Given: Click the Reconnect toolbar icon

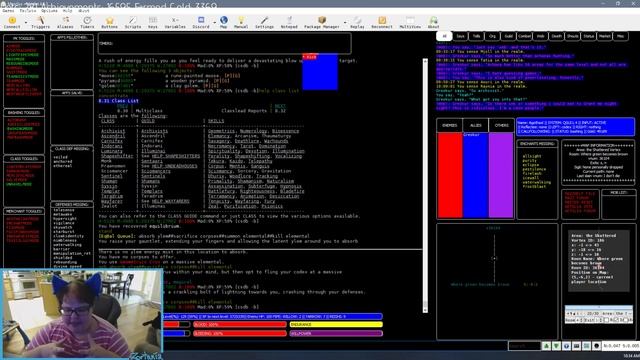Looking at the screenshot, I should tap(382, 22).
